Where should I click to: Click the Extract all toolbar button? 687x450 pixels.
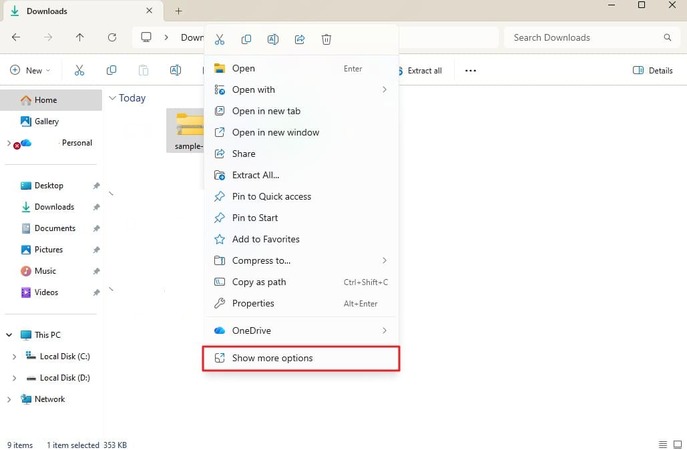point(421,71)
